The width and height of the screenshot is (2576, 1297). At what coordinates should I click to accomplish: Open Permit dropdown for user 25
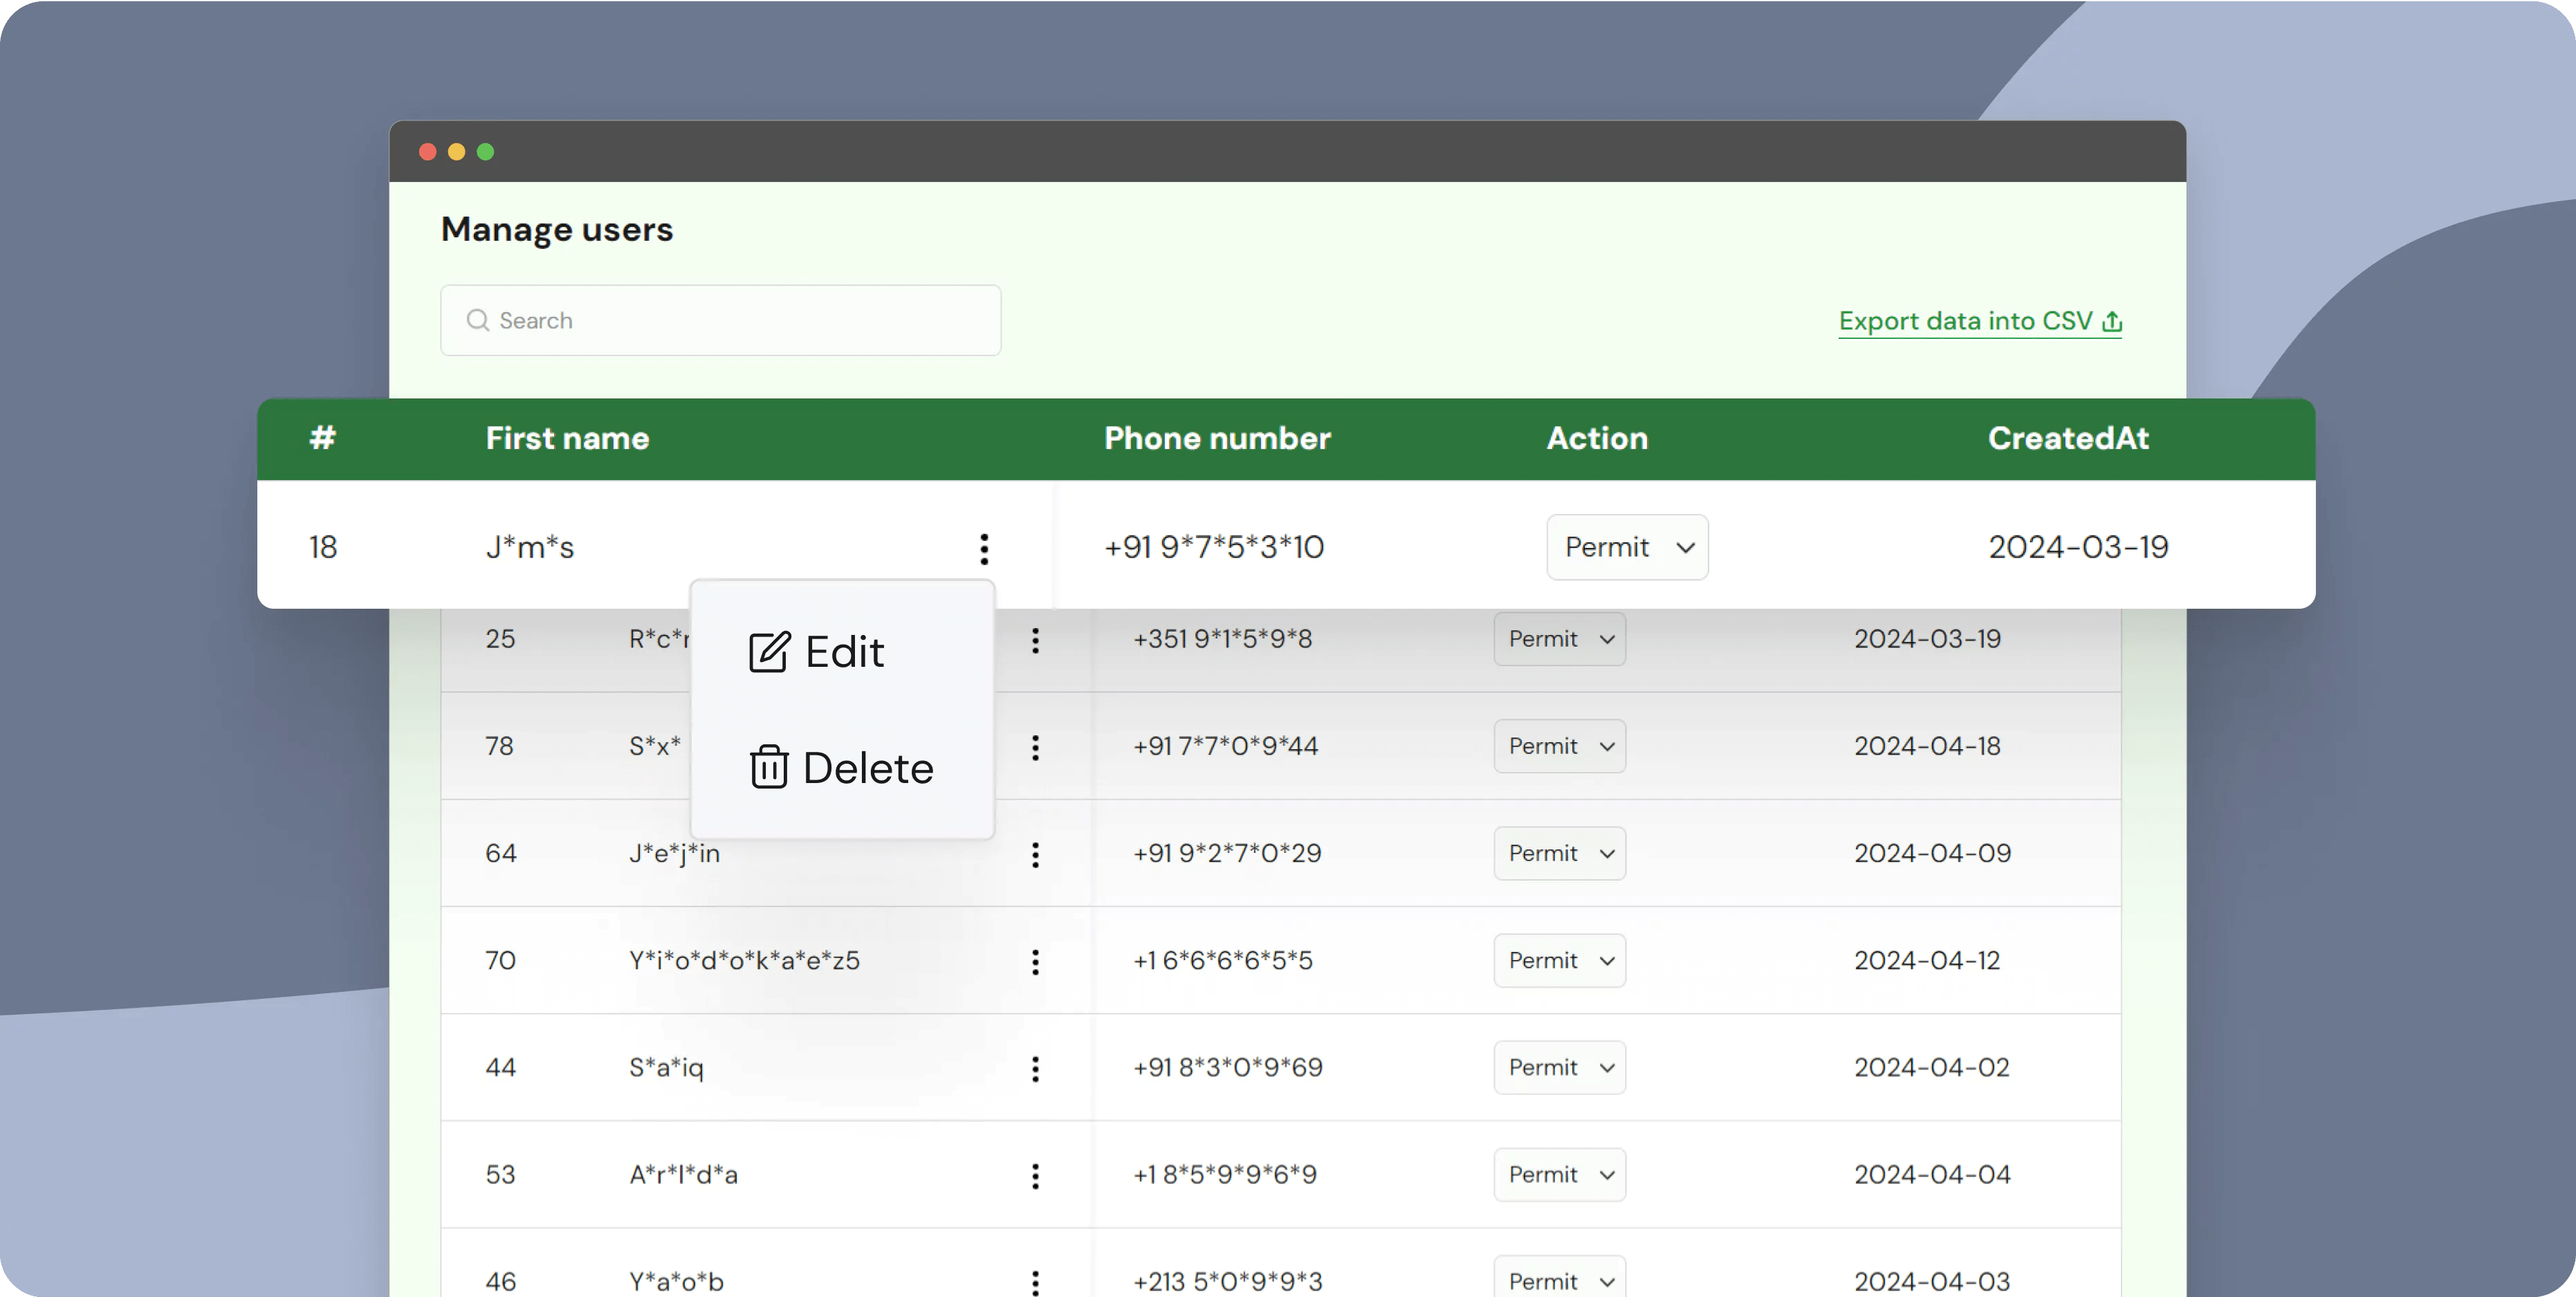click(1559, 639)
